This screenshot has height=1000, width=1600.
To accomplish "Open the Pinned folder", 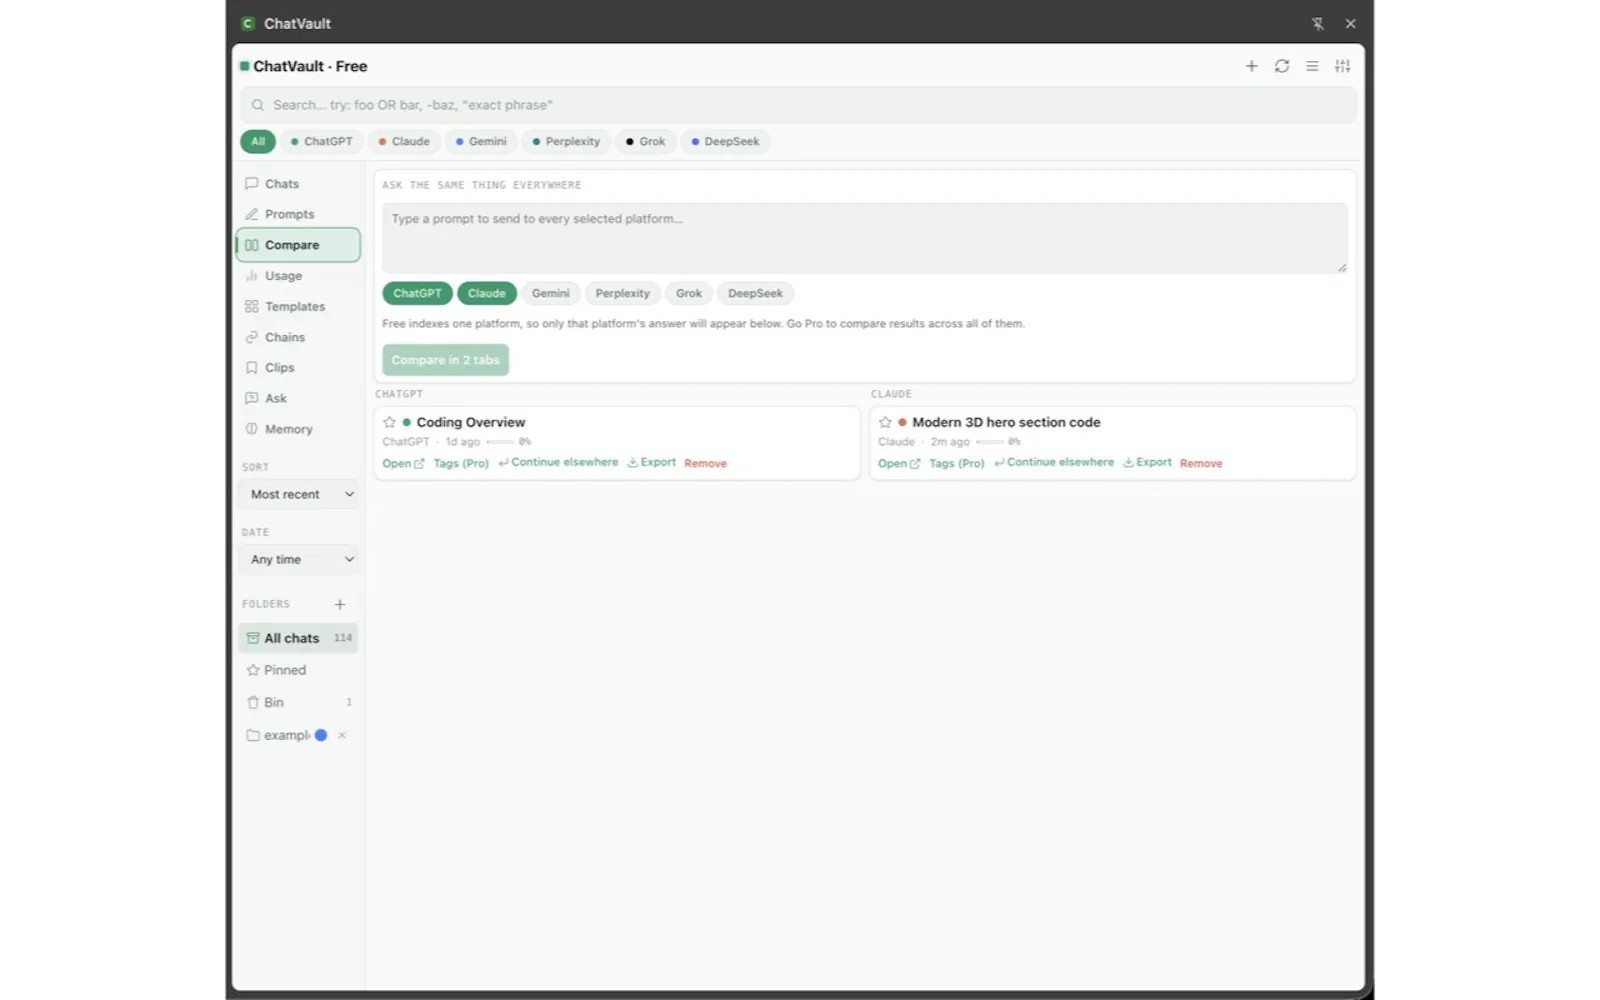I will click(x=298, y=670).
